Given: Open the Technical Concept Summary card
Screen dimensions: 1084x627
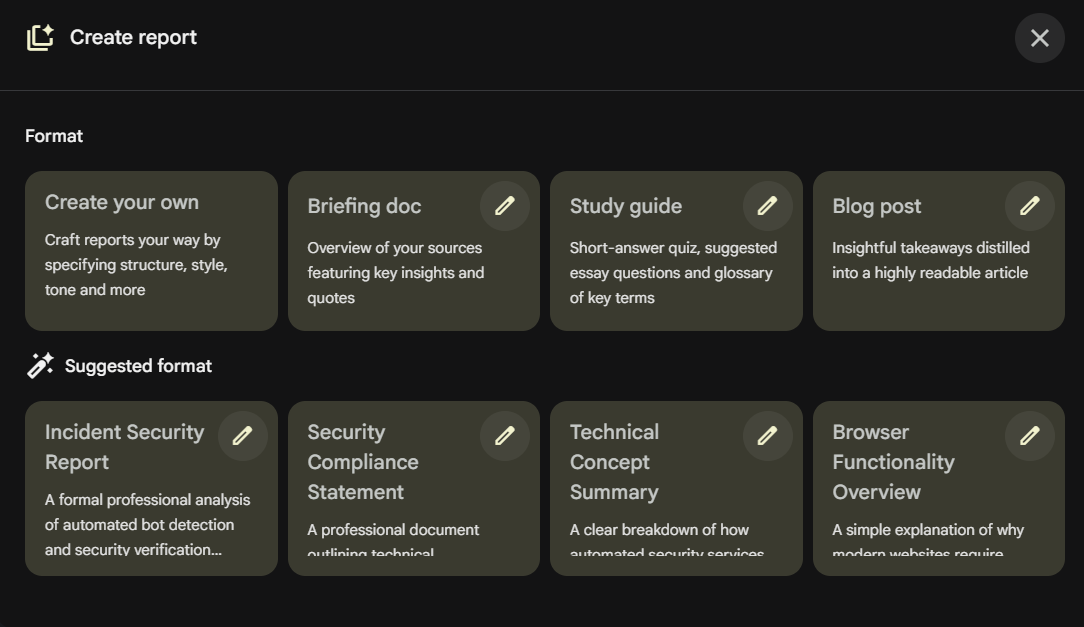Looking at the screenshot, I should click(x=676, y=489).
